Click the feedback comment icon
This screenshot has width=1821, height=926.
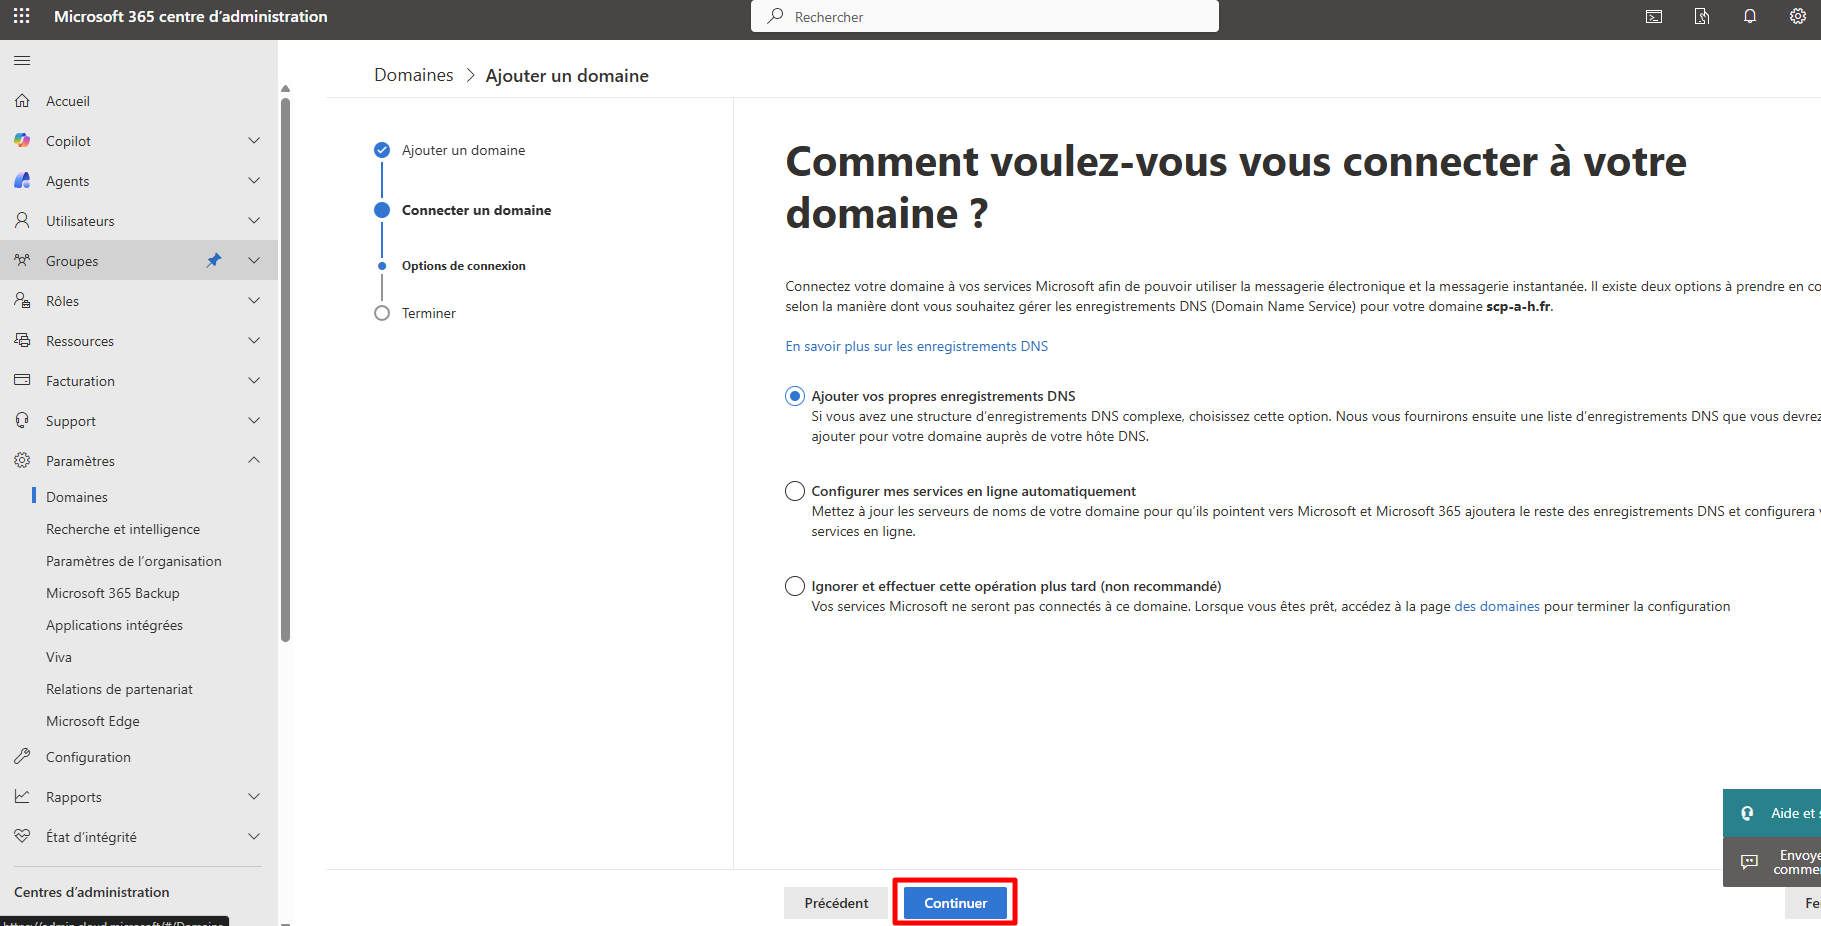[1749, 862]
